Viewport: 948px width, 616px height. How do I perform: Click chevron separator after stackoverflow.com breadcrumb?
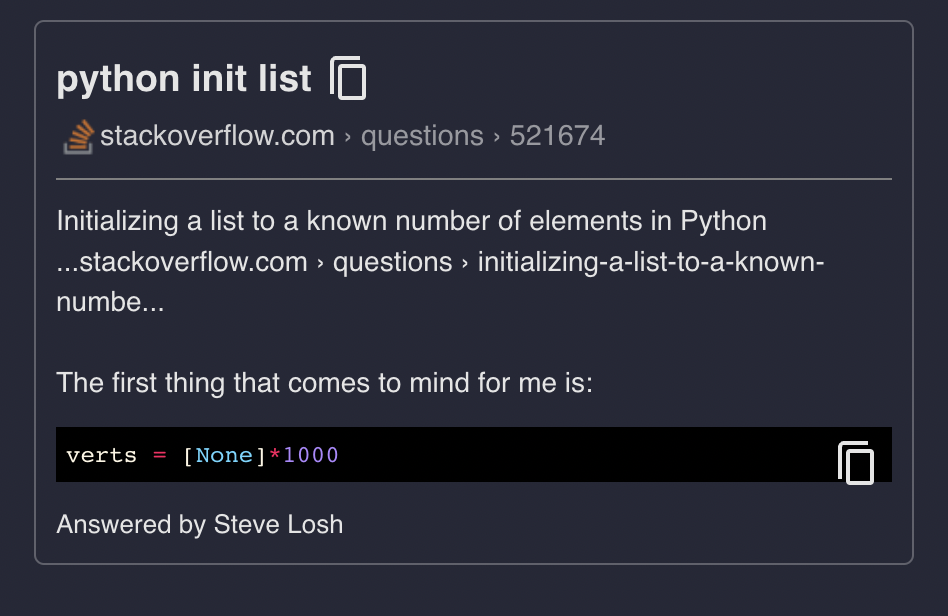coord(348,137)
